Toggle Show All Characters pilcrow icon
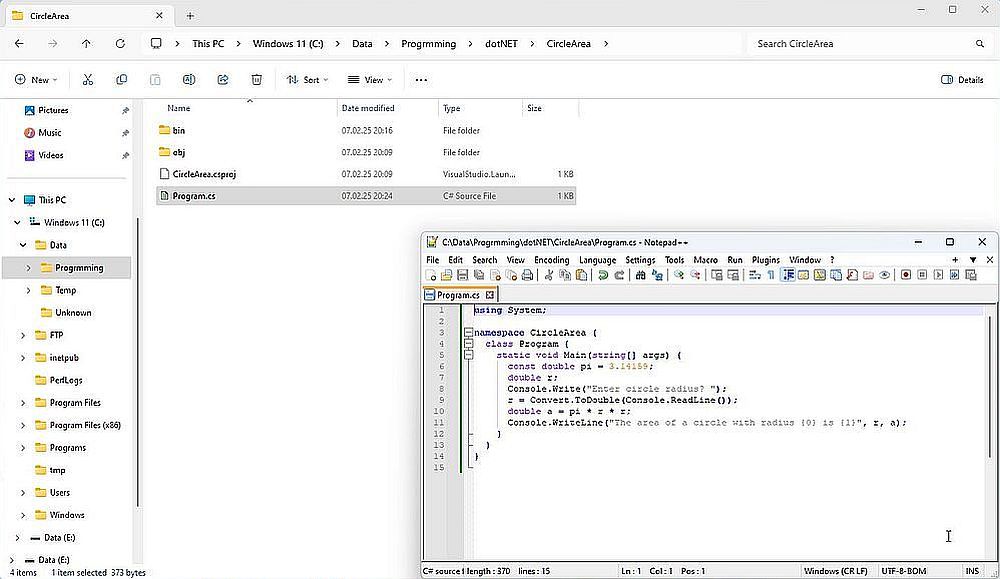 pos(771,275)
